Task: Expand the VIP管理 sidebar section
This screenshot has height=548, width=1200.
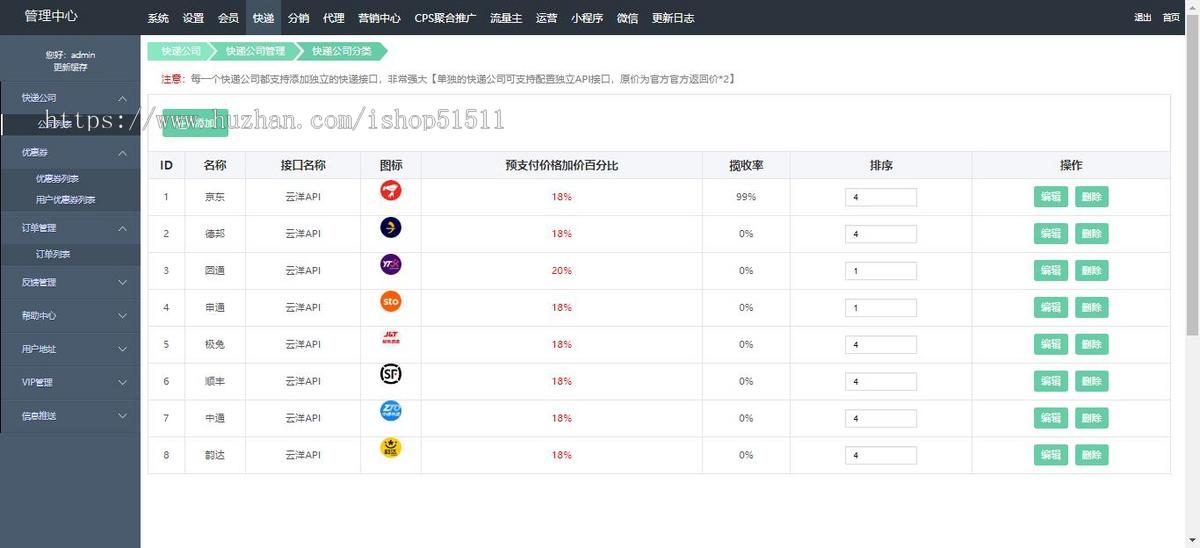Action: (70, 382)
